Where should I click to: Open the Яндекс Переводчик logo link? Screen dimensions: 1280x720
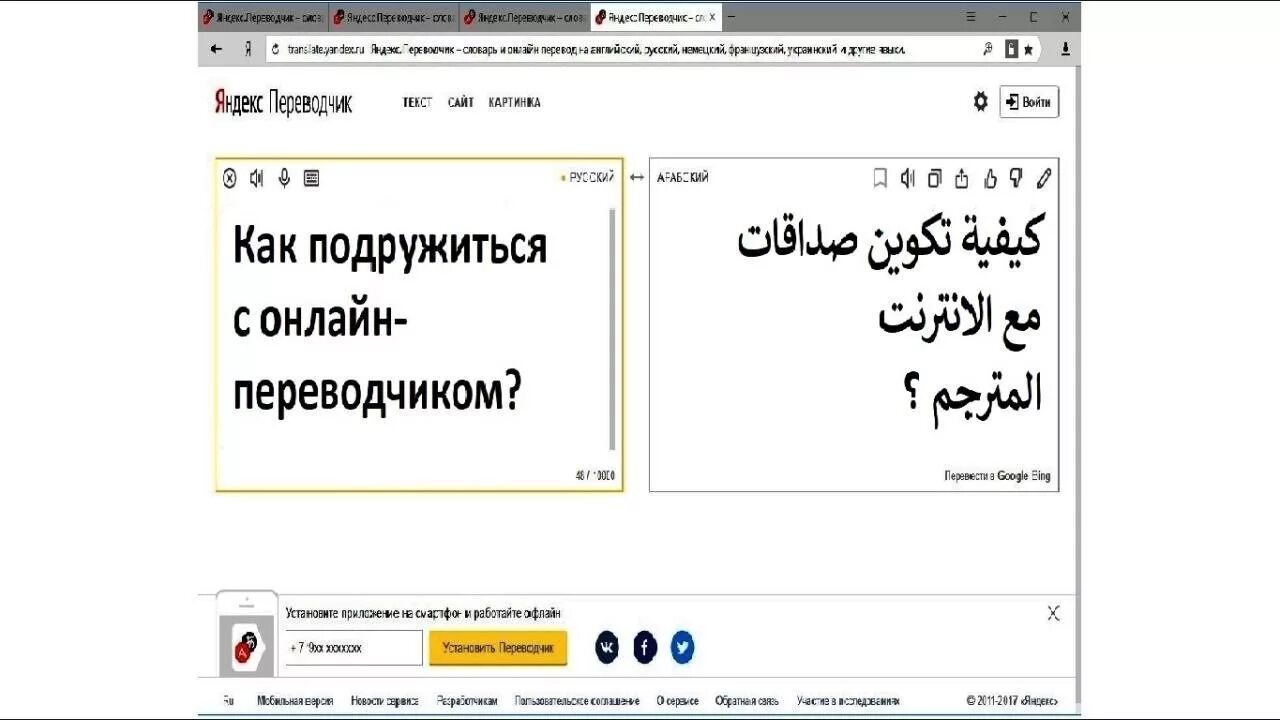click(283, 102)
